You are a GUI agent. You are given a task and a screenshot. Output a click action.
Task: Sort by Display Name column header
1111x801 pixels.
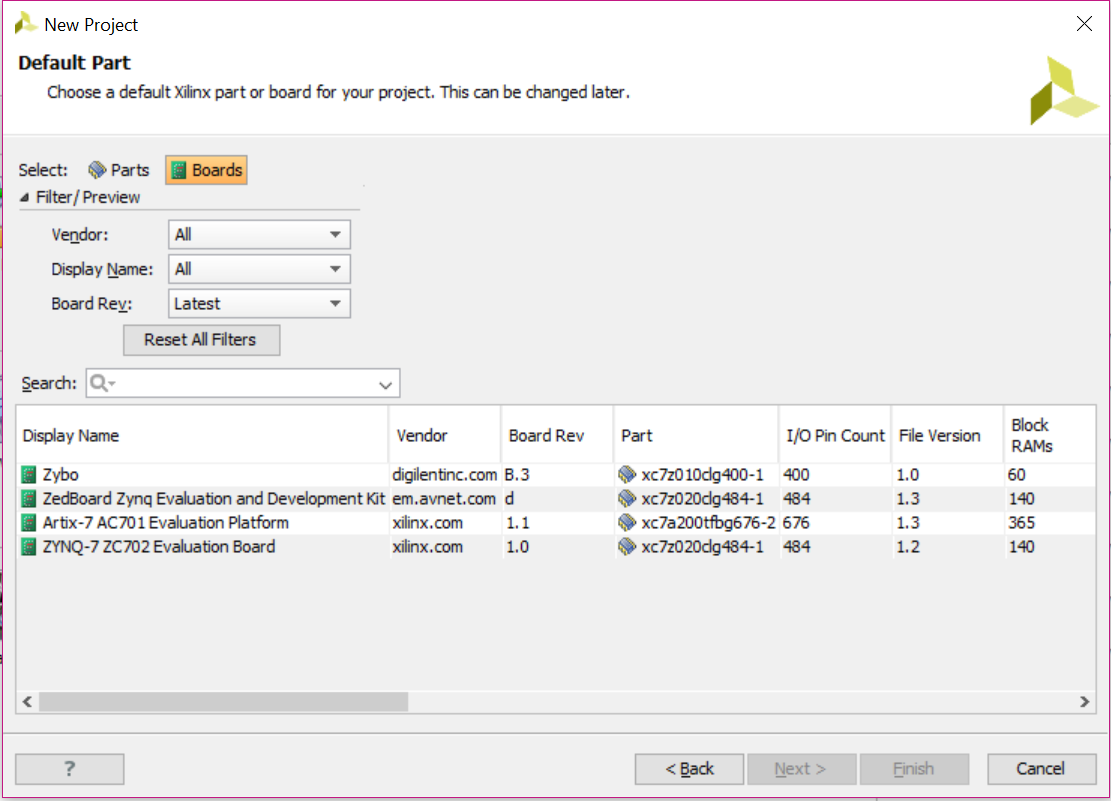point(202,435)
